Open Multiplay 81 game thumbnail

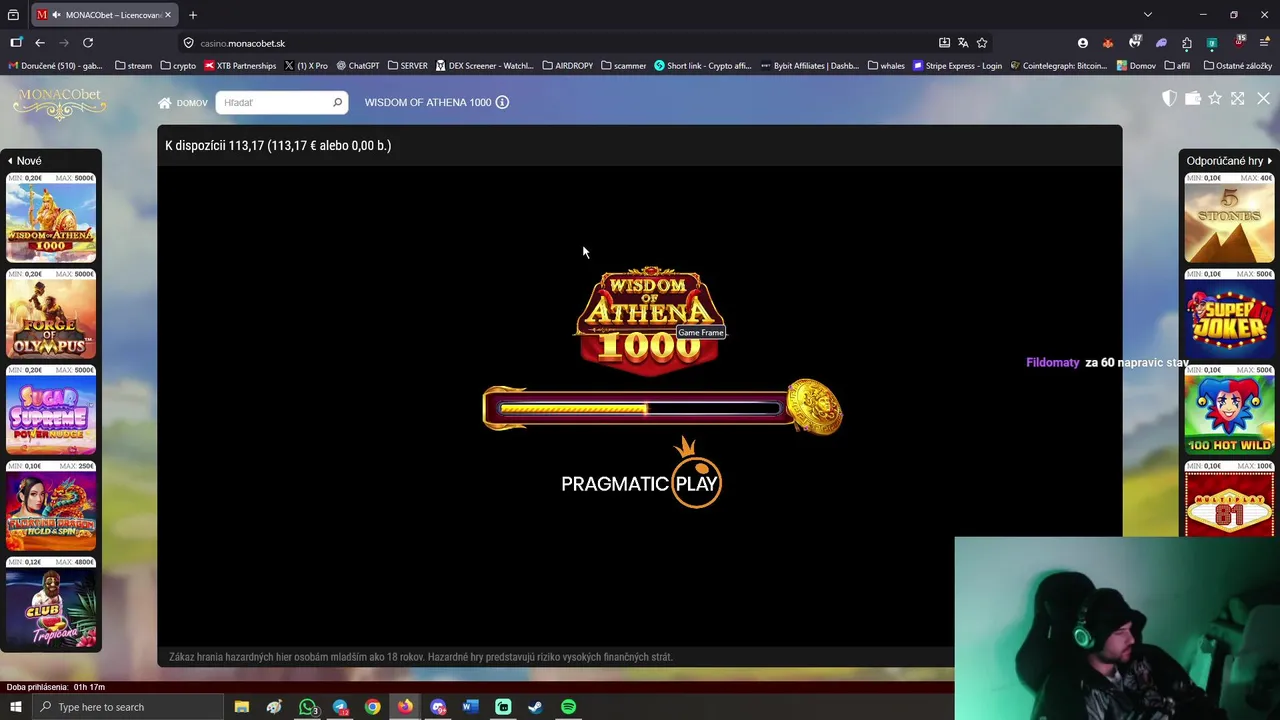coord(1229,499)
